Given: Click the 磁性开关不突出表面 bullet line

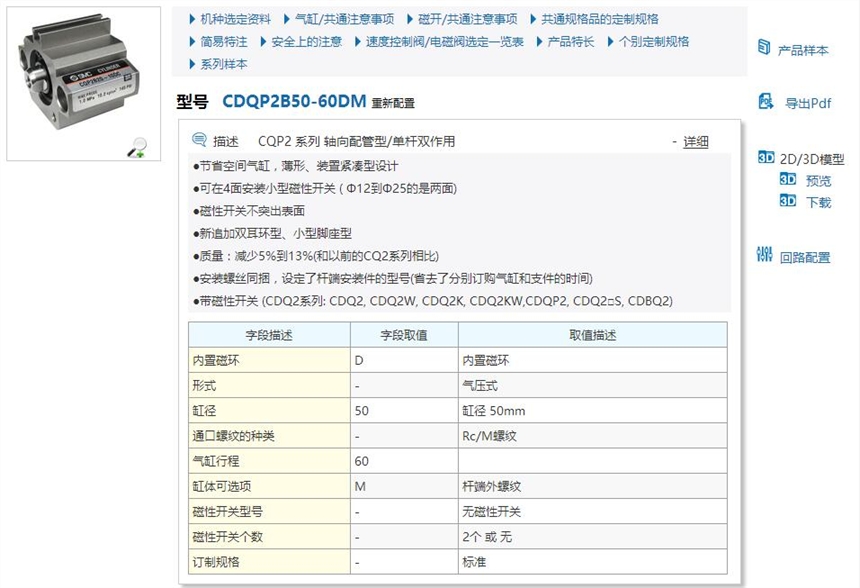Looking at the screenshot, I should (x=249, y=211).
